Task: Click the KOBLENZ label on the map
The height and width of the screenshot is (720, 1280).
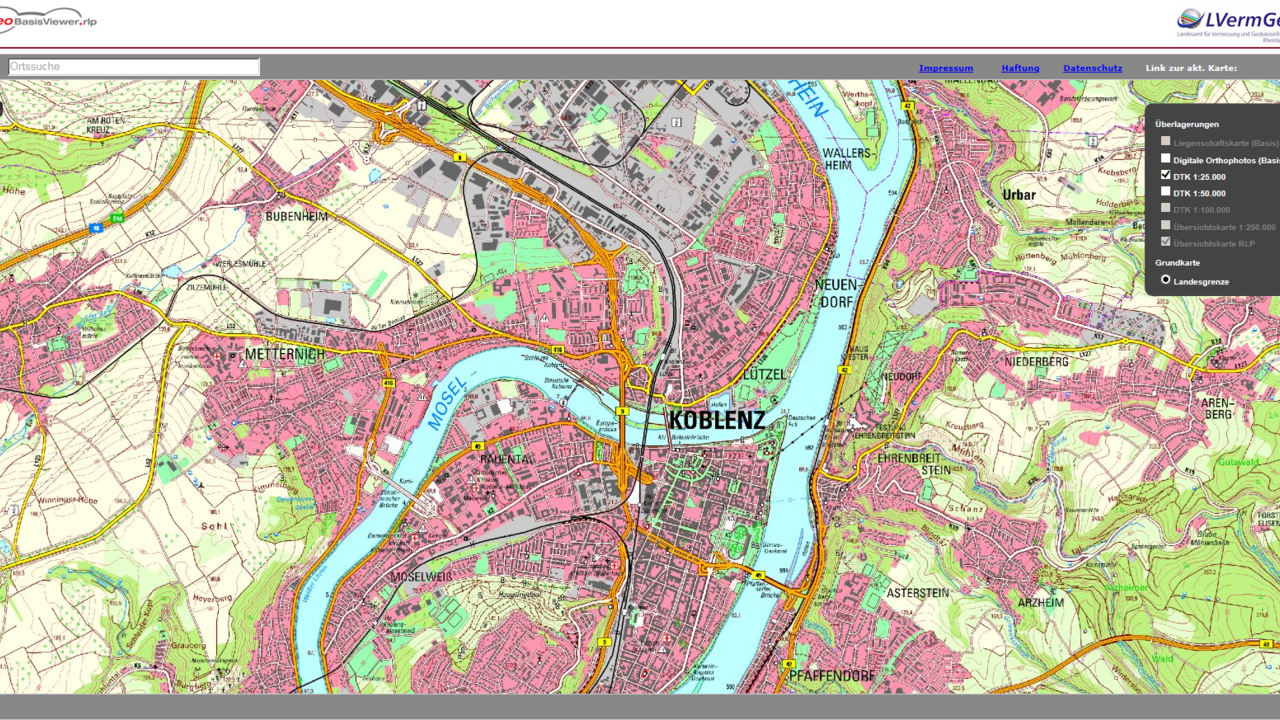Action: pos(716,421)
